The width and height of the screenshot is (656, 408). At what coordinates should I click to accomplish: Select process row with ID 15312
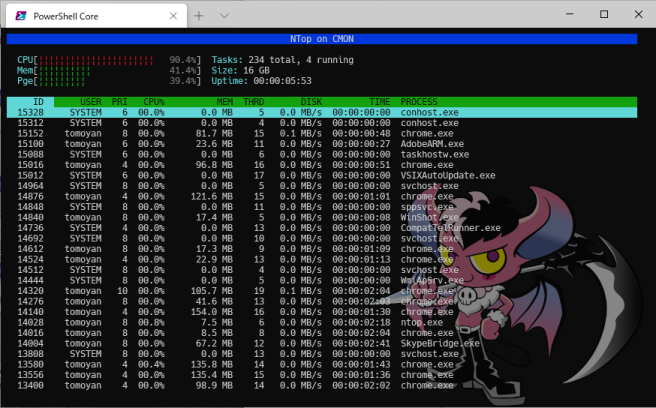click(322, 123)
